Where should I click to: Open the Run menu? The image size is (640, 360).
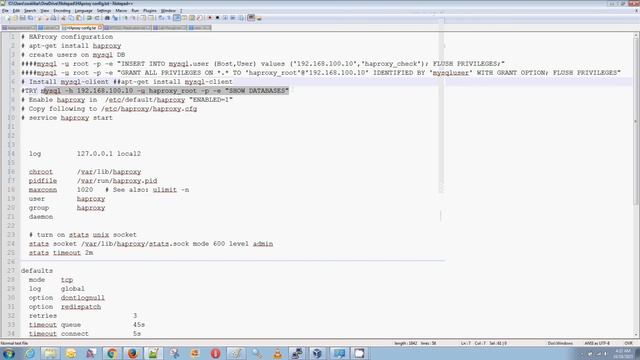pos(135,11)
